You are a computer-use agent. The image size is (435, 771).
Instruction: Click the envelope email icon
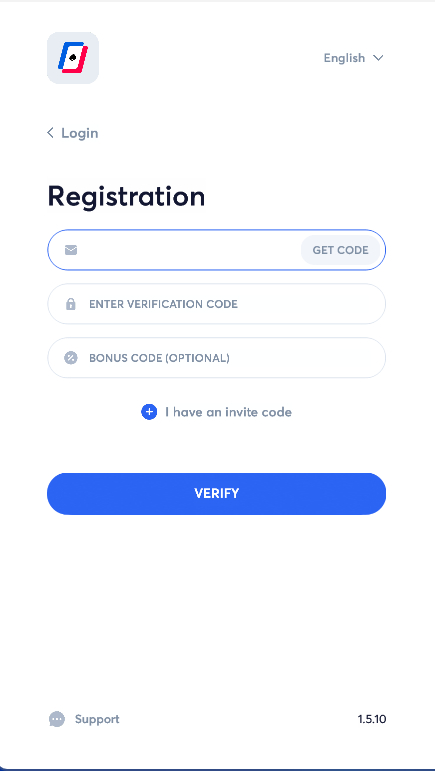[71, 250]
